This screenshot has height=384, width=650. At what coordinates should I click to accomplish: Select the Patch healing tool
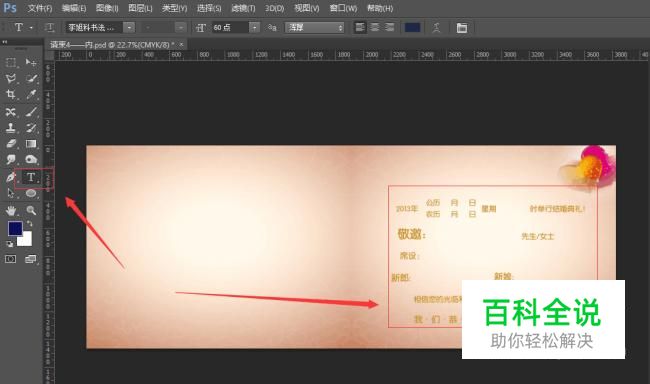[11, 112]
